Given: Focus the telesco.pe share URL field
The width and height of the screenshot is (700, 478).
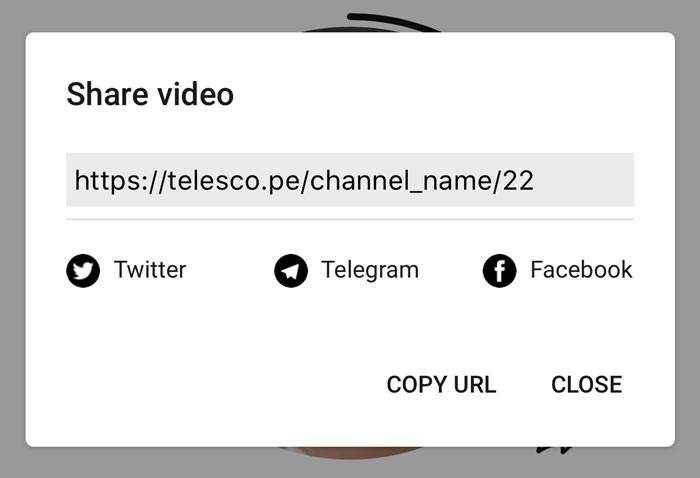Looking at the screenshot, I should click(350, 179).
